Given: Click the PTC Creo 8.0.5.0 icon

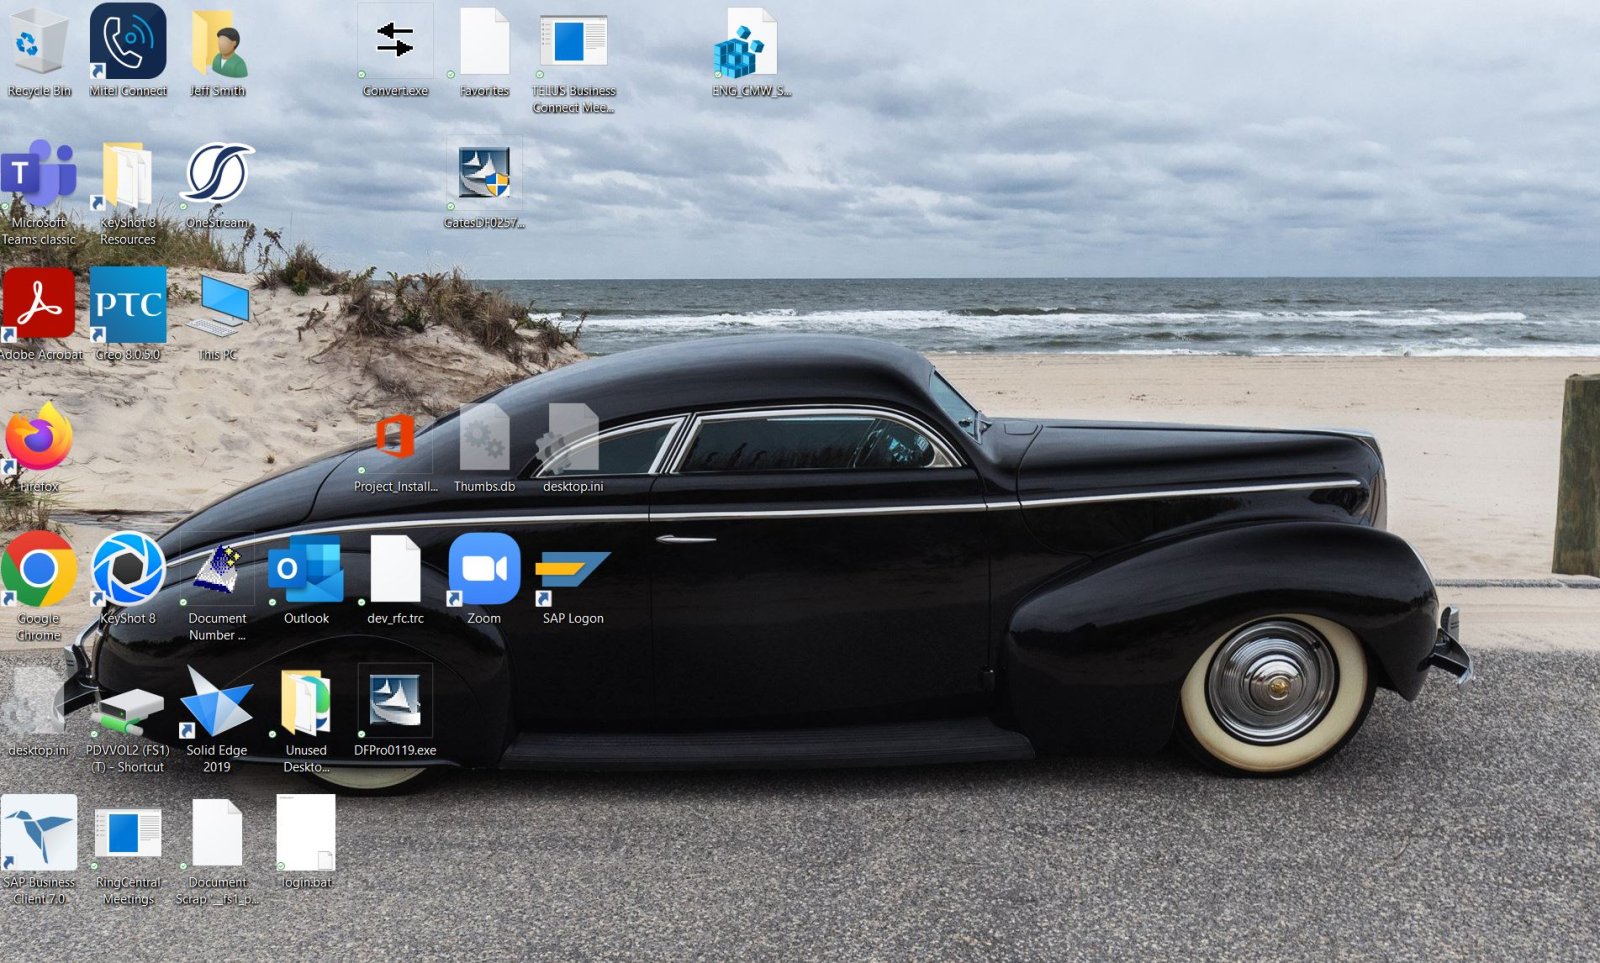Looking at the screenshot, I should pyautogui.click(x=128, y=304).
